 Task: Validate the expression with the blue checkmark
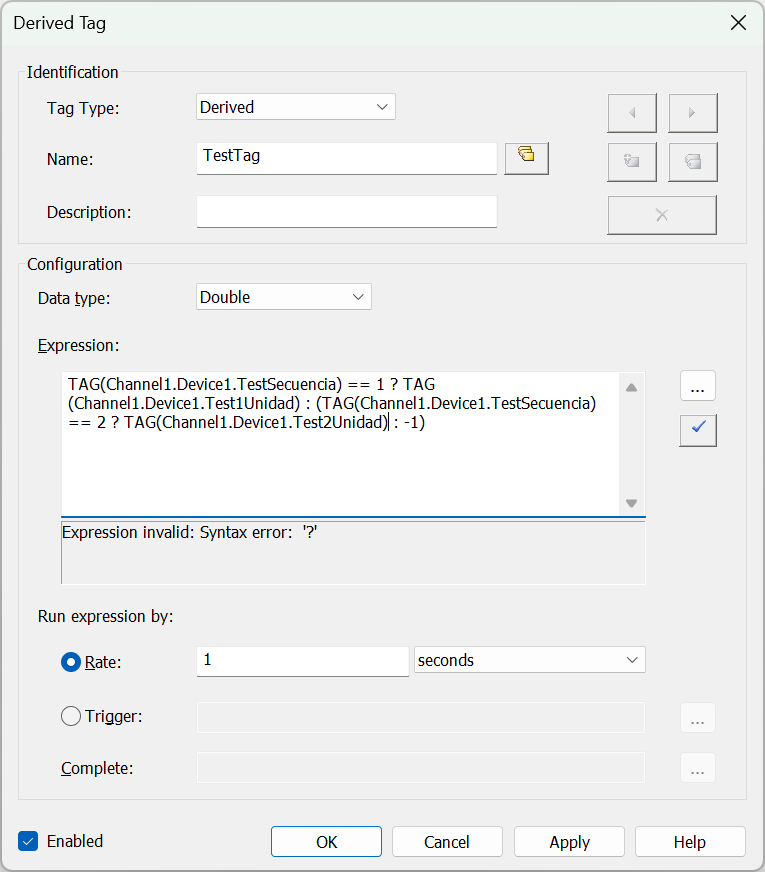(x=697, y=430)
